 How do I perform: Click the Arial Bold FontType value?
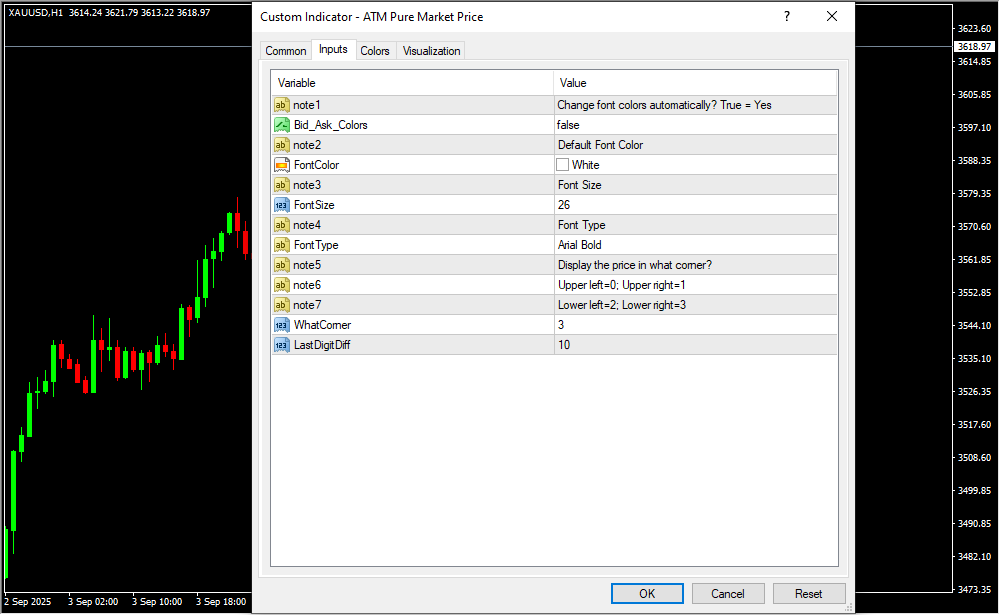[694, 245]
